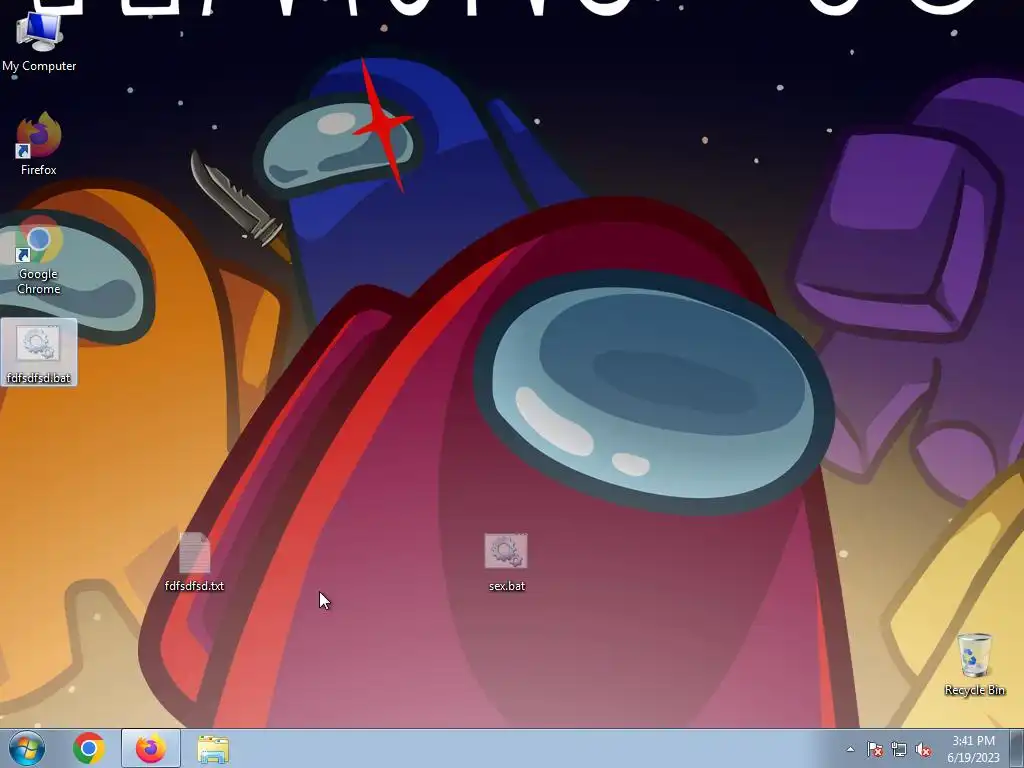Open the Windows Start menu orb
This screenshot has width=1024, height=768.
pos(27,748)
